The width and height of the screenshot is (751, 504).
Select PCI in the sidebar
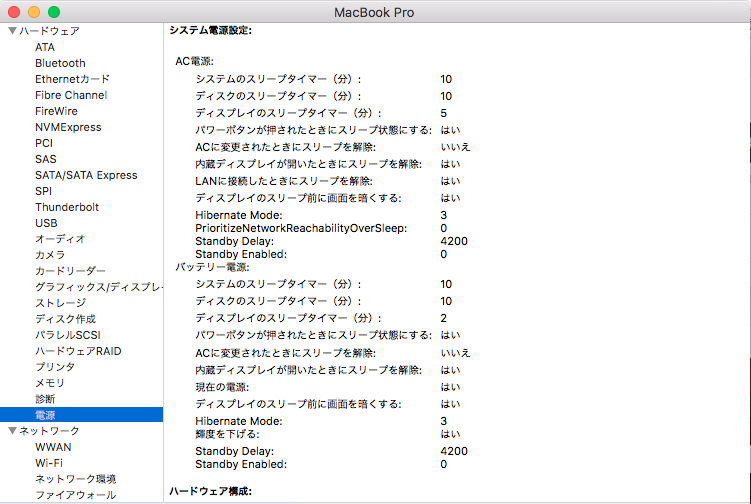44,143
